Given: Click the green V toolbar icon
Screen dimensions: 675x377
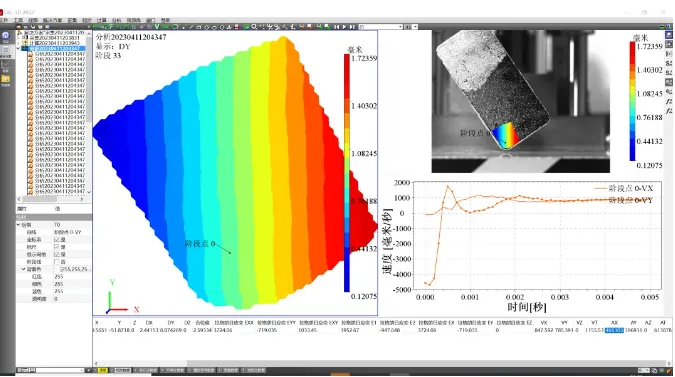Looking at the screenshot, I should click(x=157, y=27).
